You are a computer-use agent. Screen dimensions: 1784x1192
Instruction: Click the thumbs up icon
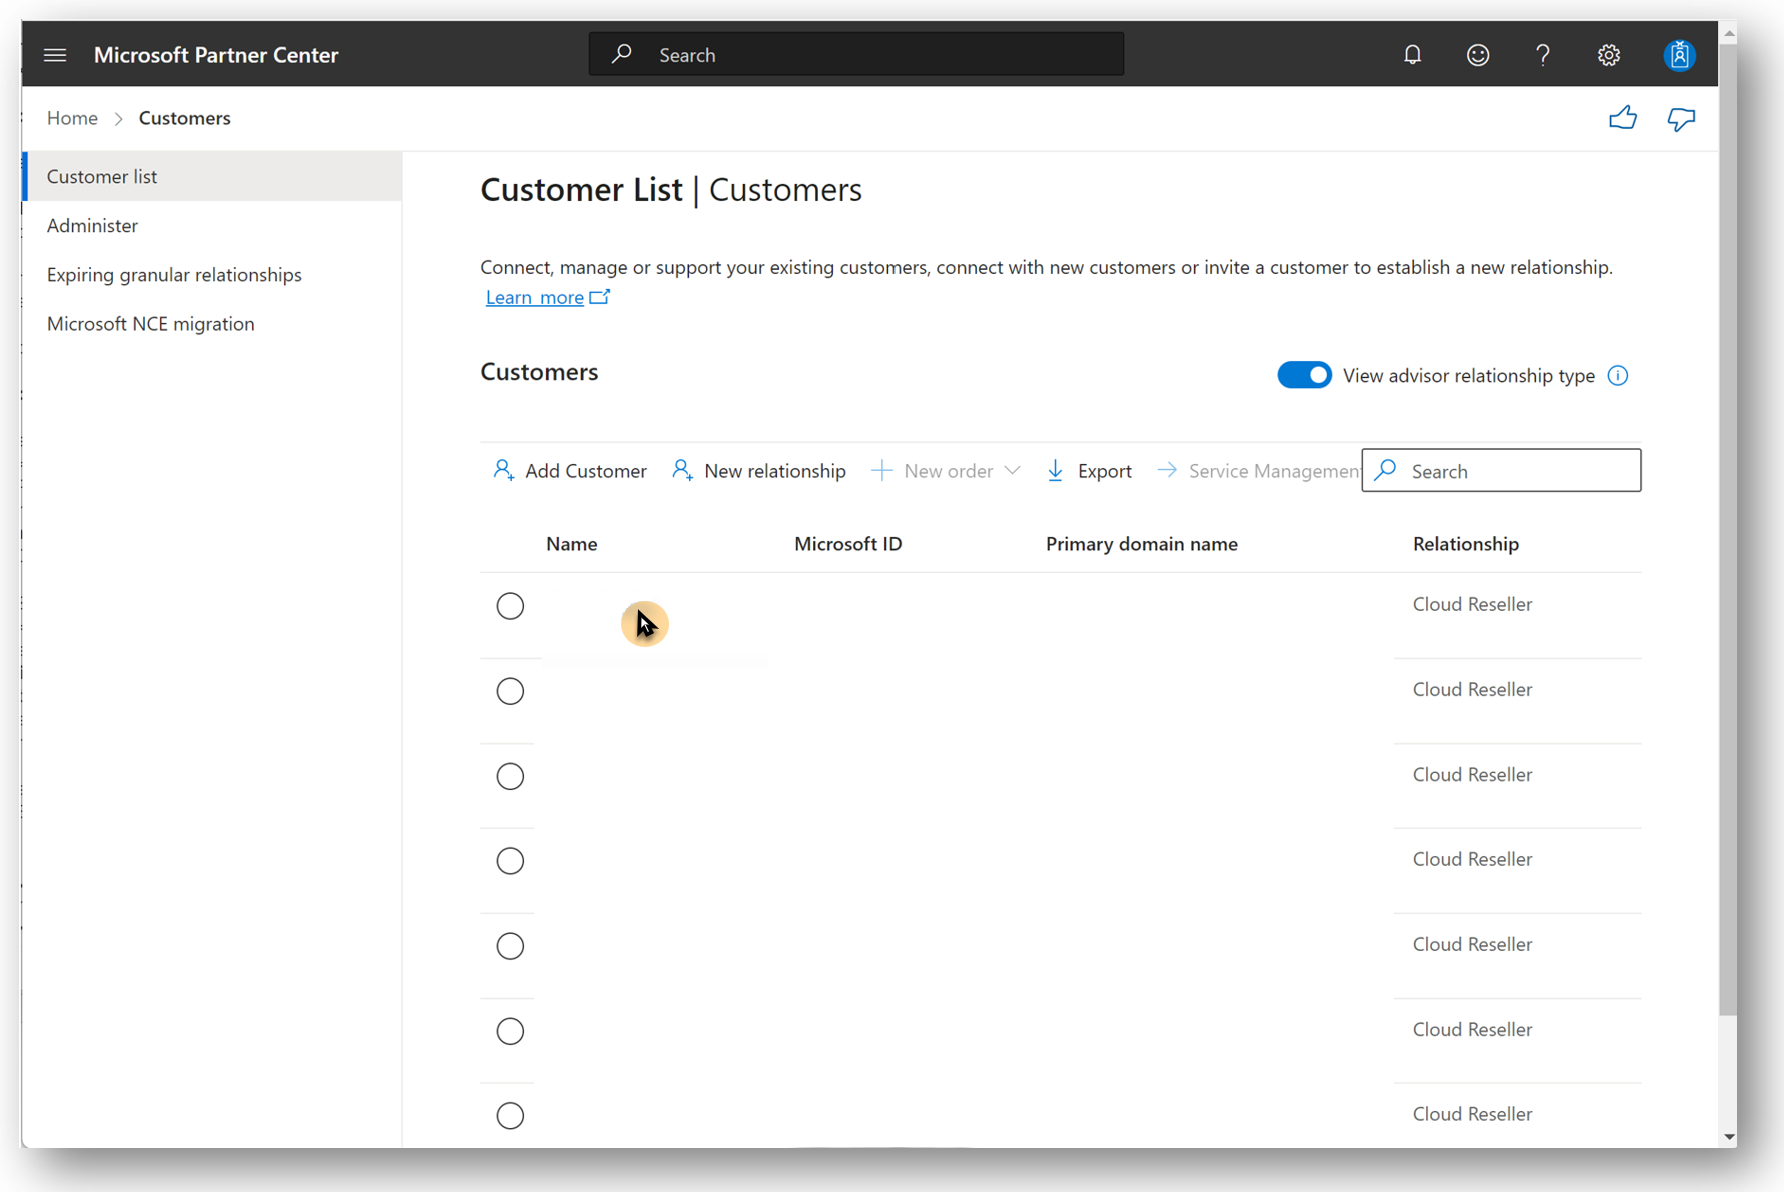[x=1622, y=118]
